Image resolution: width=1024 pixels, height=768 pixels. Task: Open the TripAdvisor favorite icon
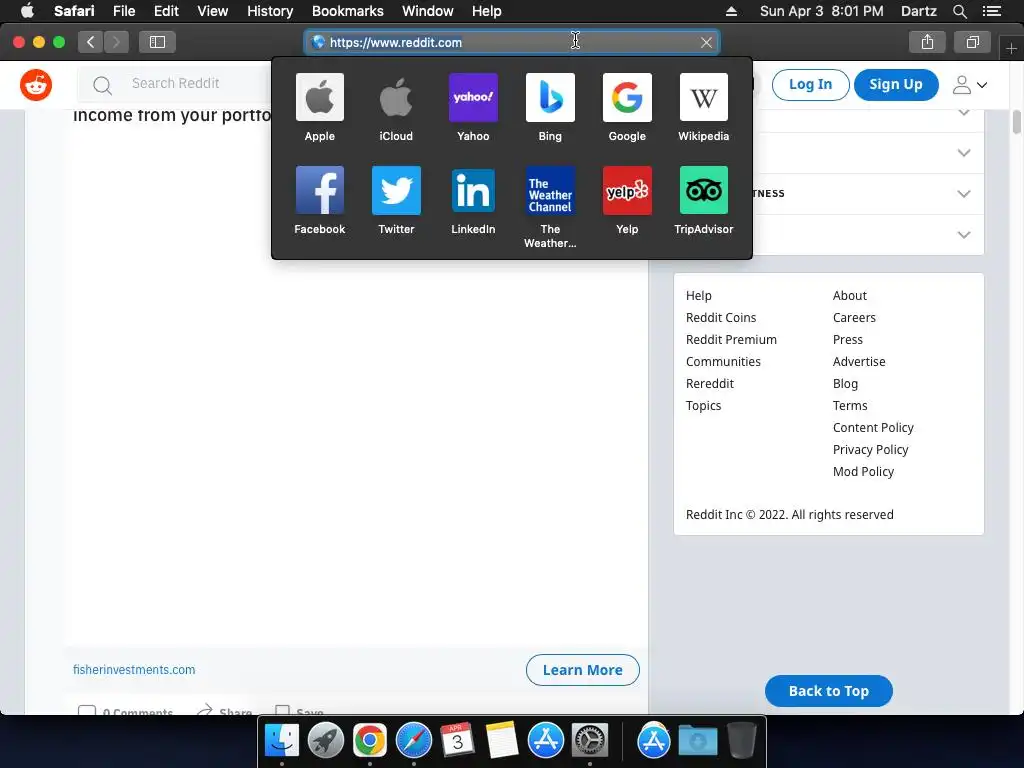click(x=703, y=190)
